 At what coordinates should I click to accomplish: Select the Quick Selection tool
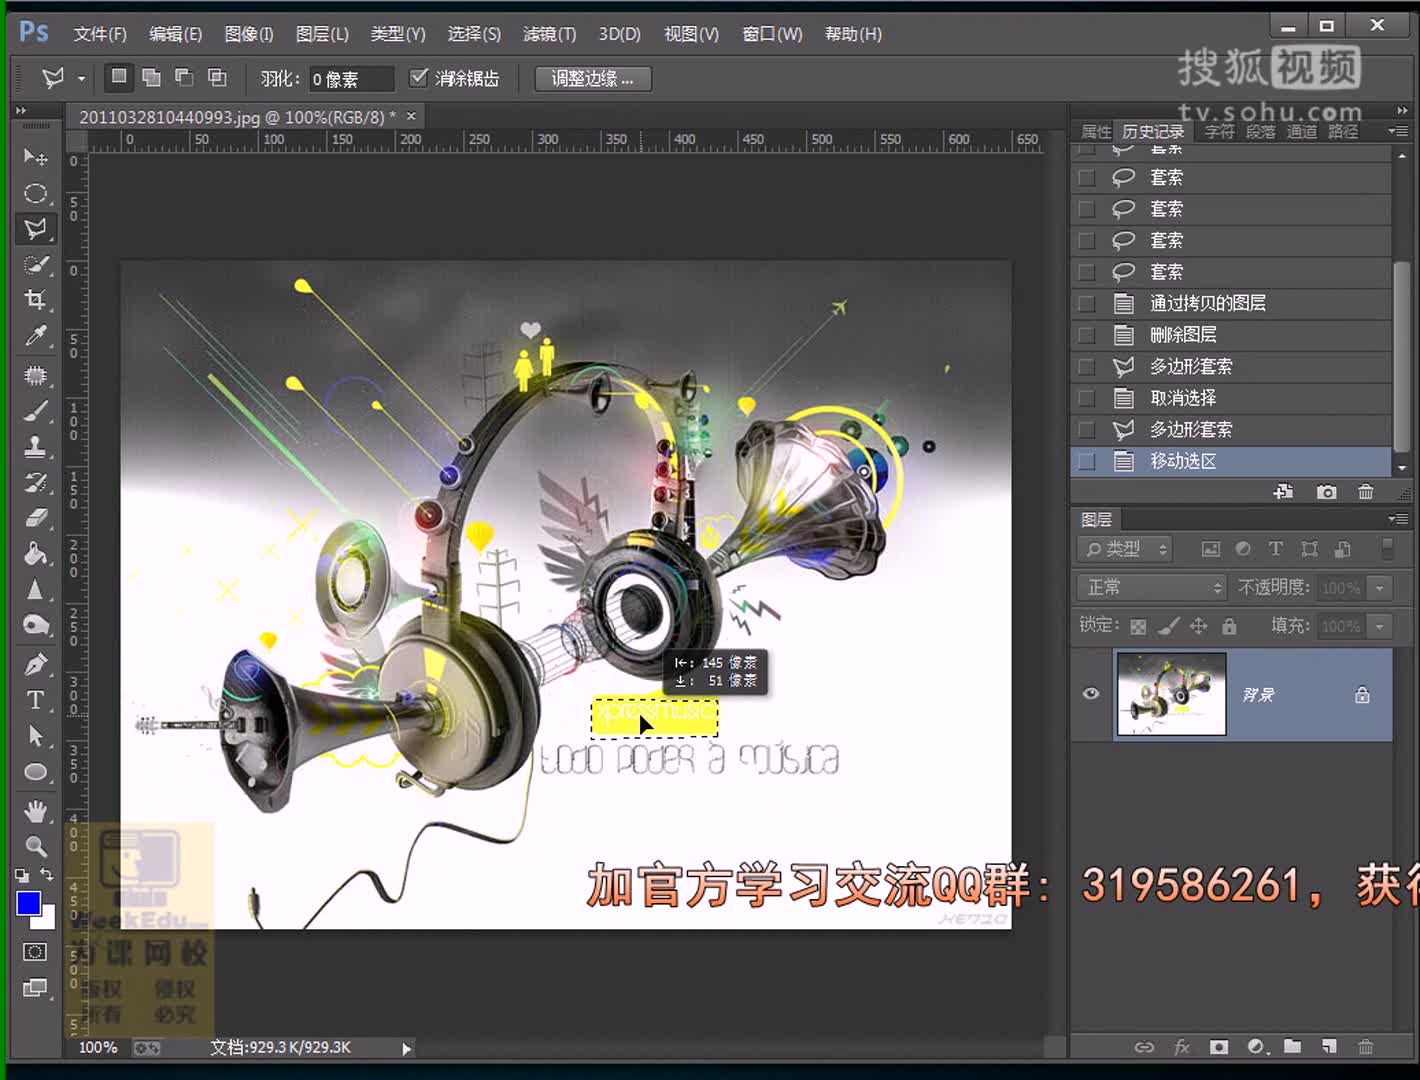(x=36, y=265)
